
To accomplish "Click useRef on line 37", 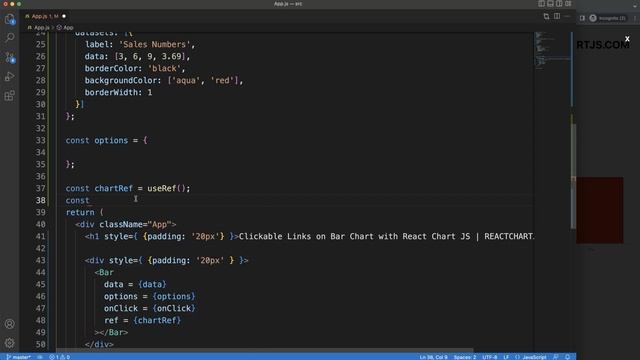I will point(162,189).
